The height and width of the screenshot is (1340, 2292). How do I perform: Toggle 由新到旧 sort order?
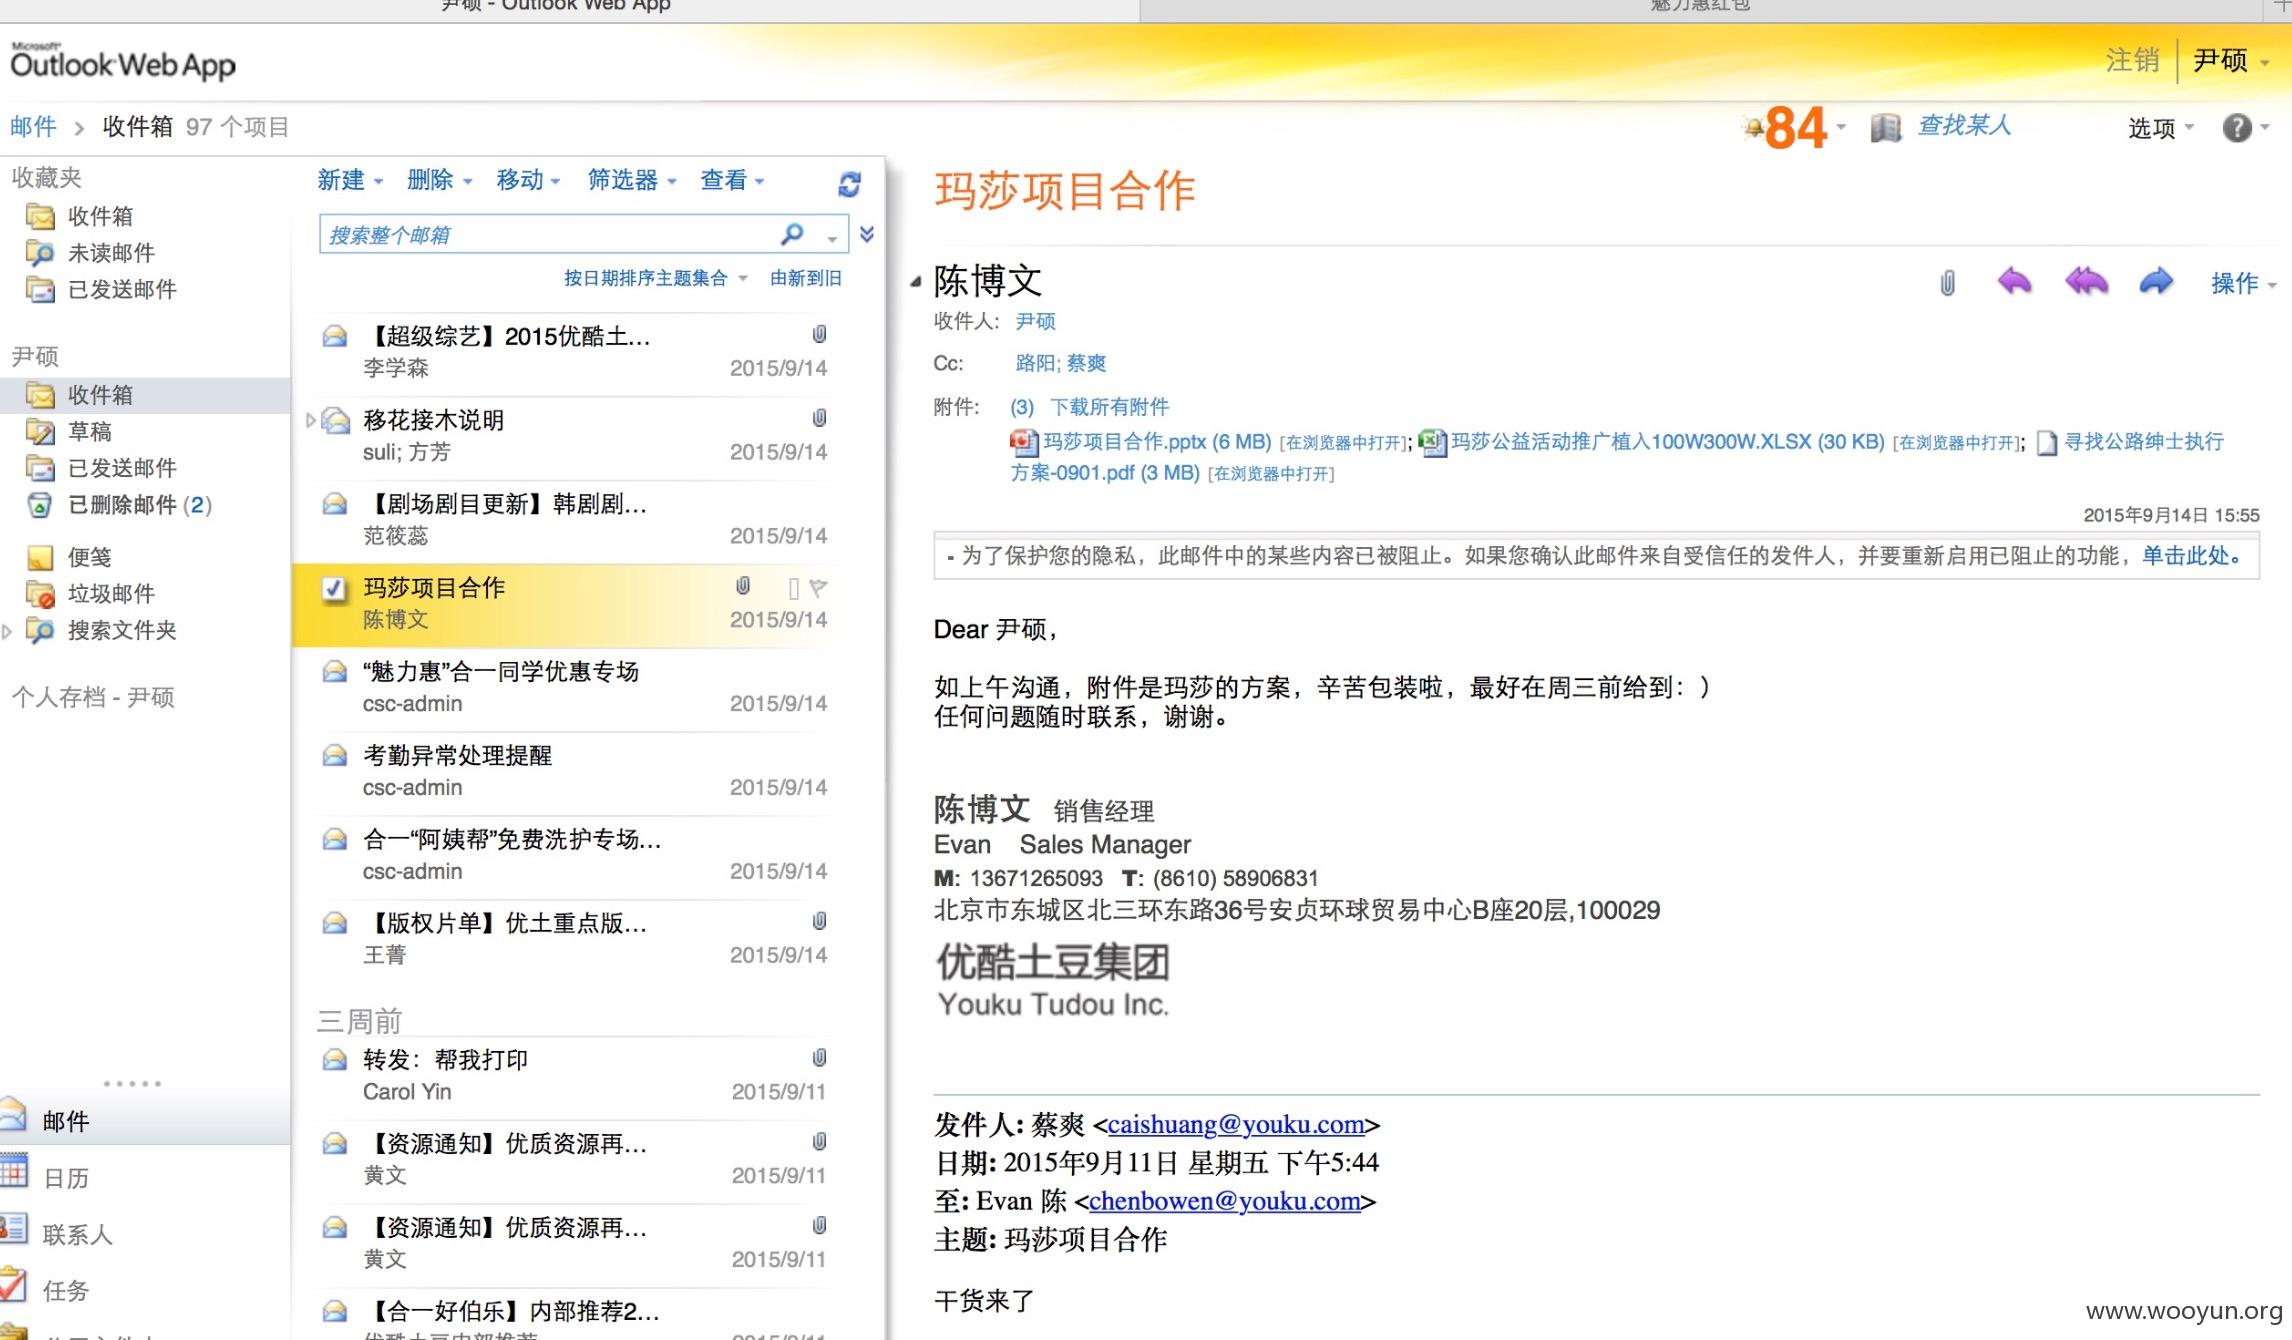(x=805, y=278)
